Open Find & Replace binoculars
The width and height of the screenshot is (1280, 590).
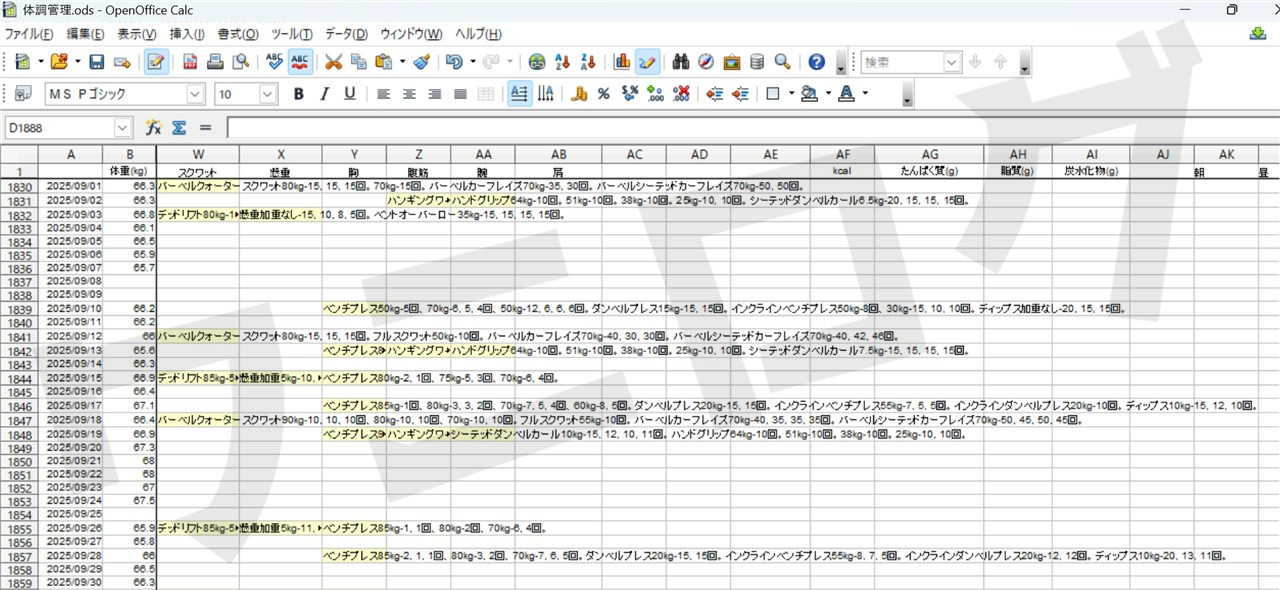pyautogui.click(x=681, y=62)
